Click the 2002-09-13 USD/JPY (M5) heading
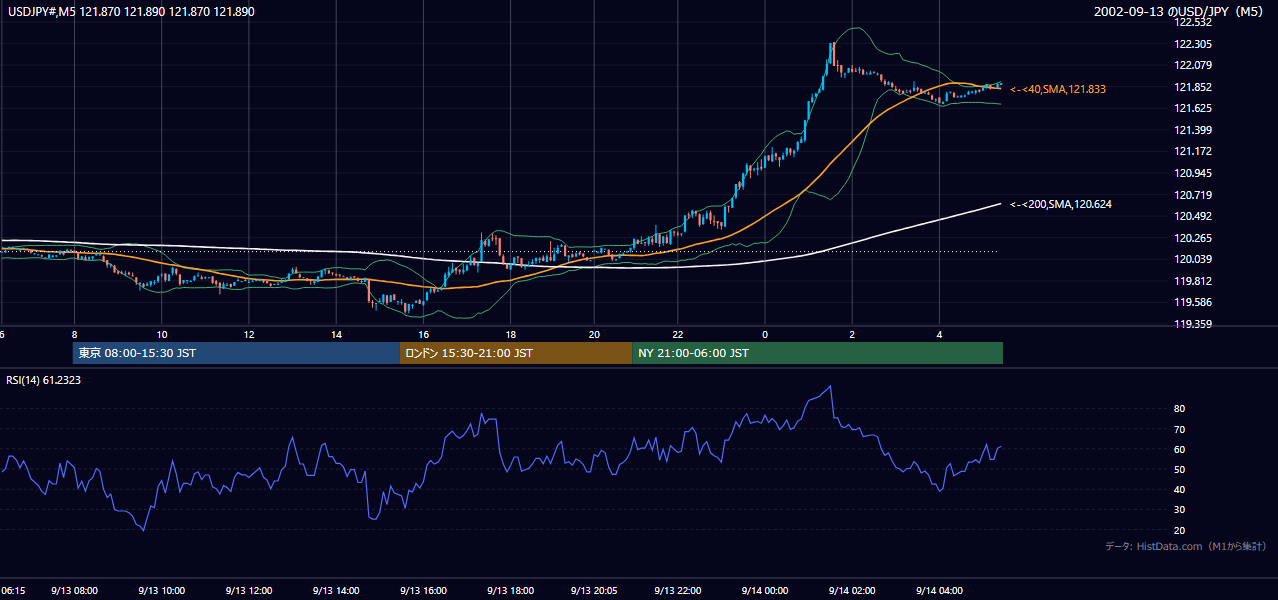1278x600 pixels. (x=1179, y=12)
